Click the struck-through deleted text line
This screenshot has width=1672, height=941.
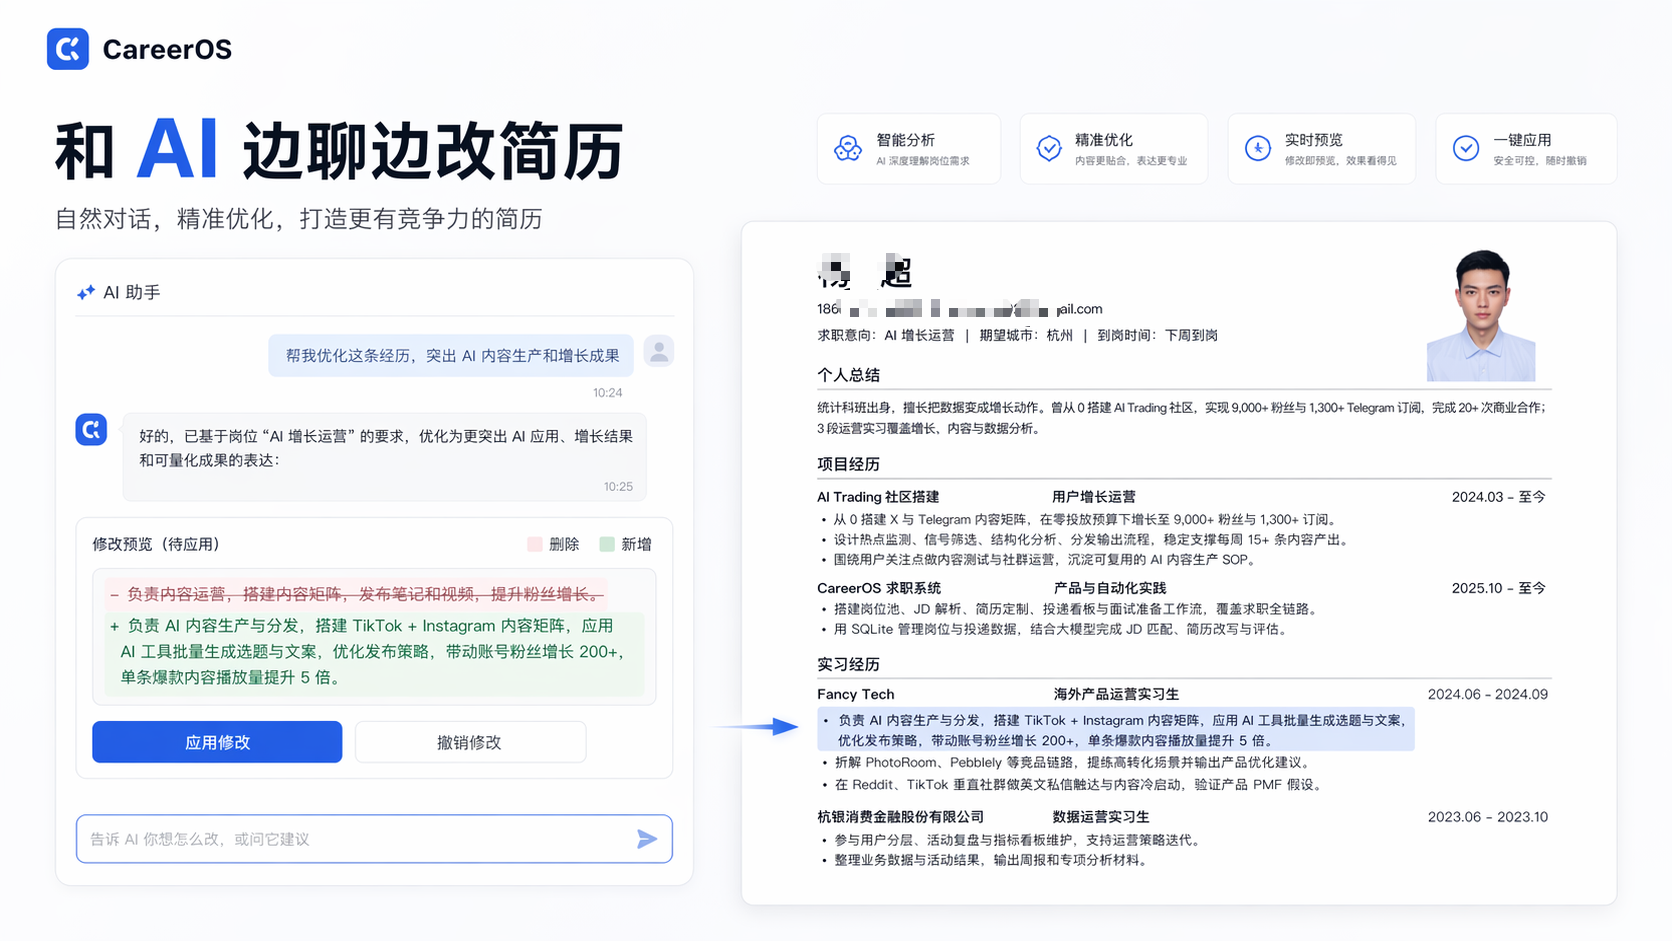click(x=356, y=595)
